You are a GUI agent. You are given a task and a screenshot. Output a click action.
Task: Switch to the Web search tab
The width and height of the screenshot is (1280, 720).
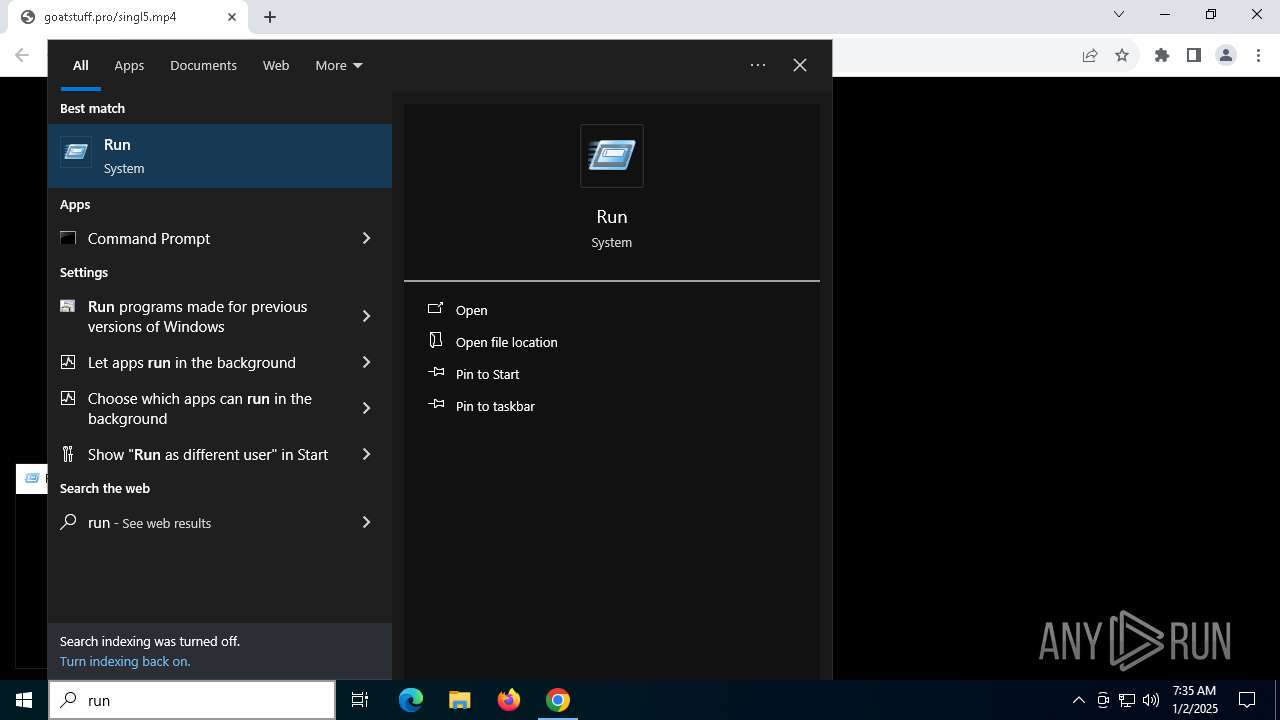[x=276, y=65]
